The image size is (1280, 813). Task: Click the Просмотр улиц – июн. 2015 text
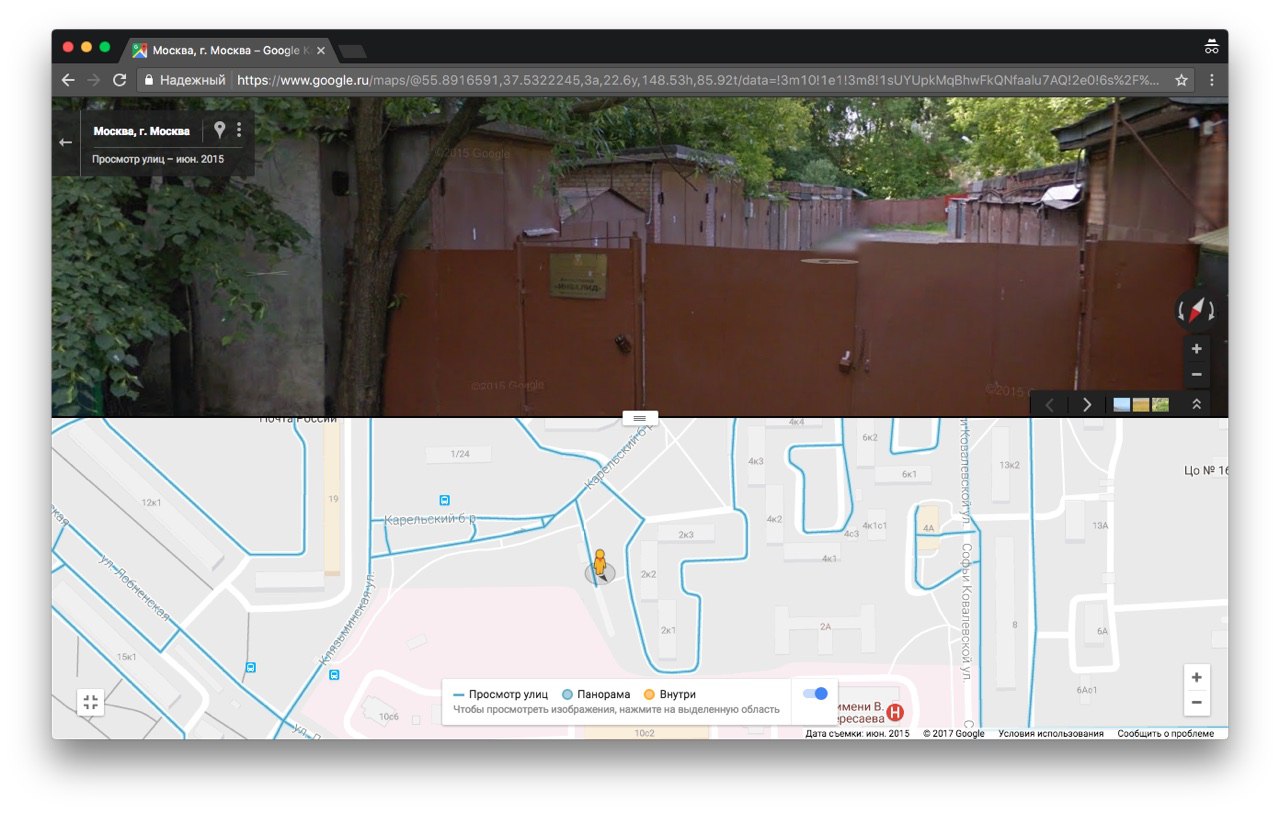click(158, 159)
